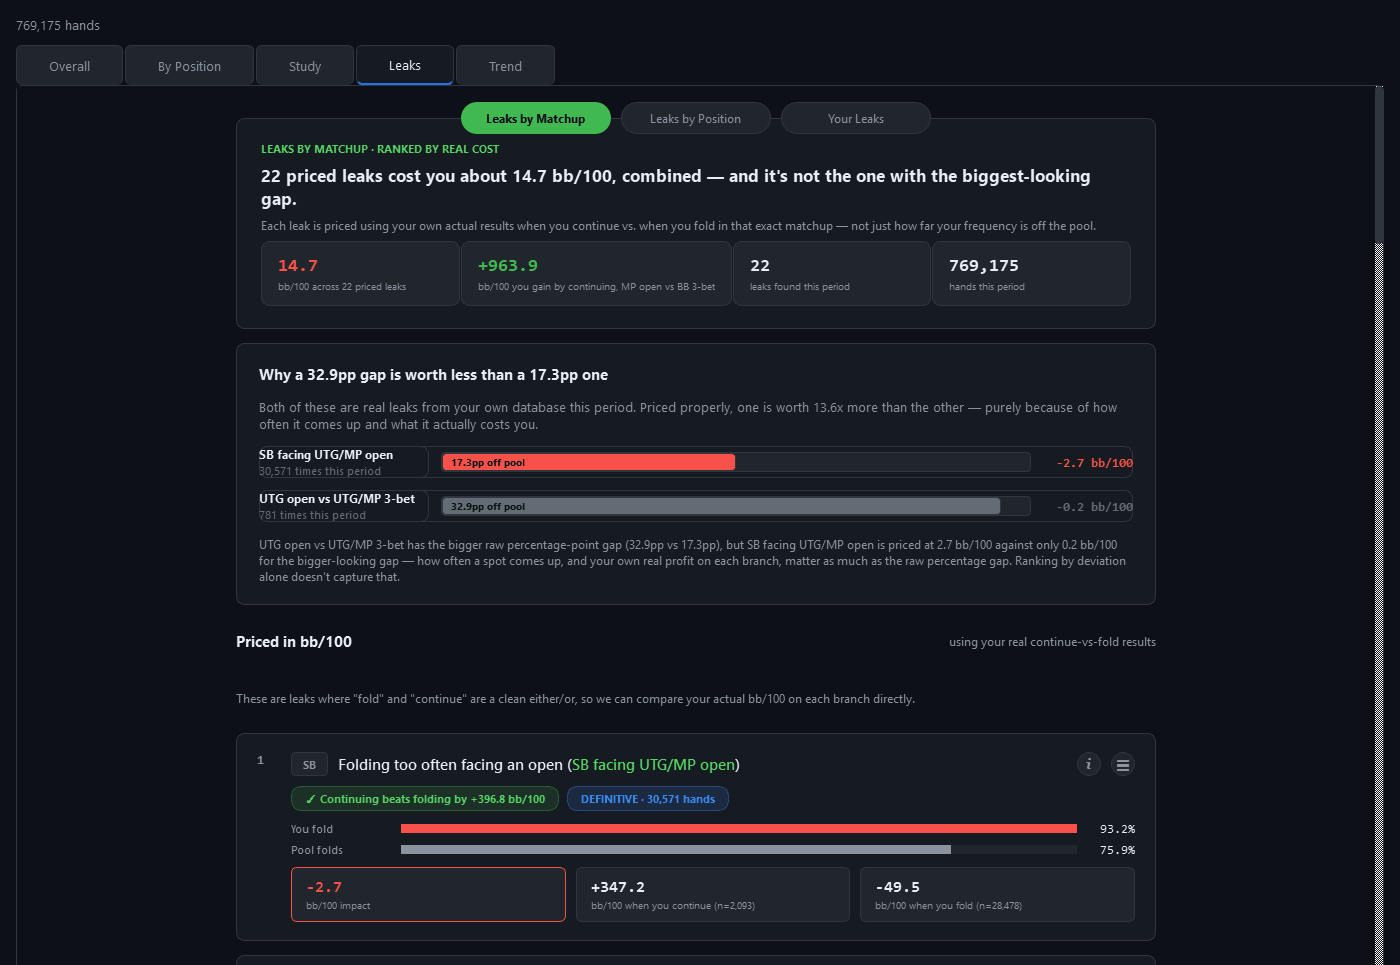Switch to the By Position tab
1400x965 pixels.
(x=189, y=66)
